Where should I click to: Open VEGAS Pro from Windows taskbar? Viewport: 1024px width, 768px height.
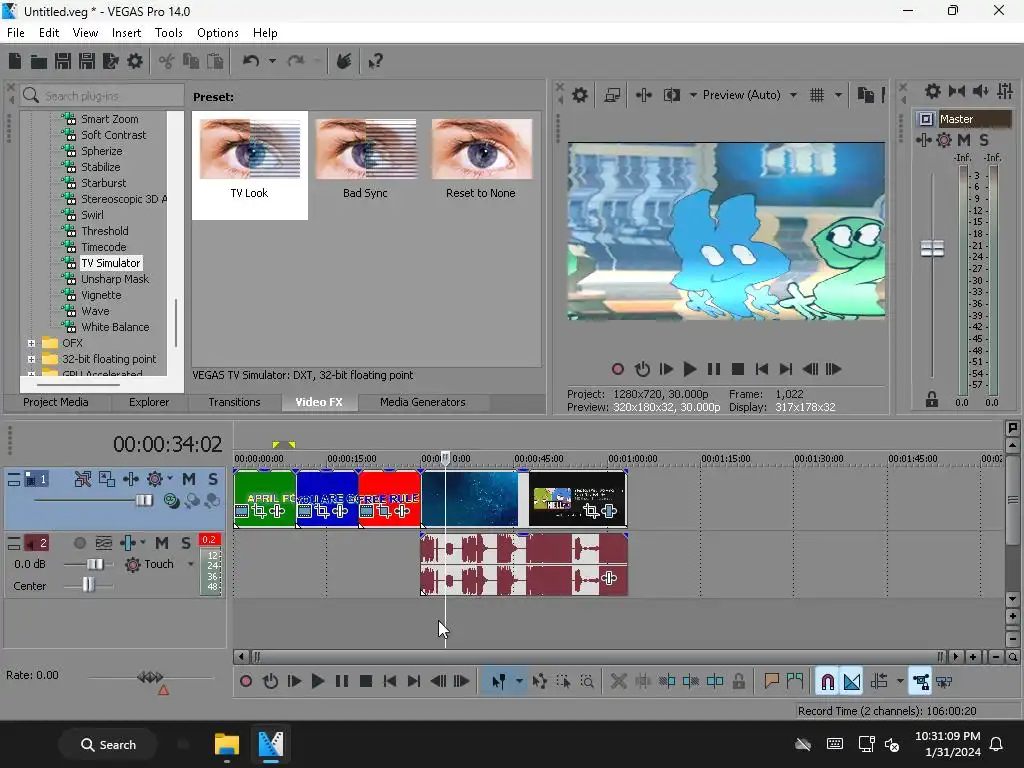(x=270, y=744)
